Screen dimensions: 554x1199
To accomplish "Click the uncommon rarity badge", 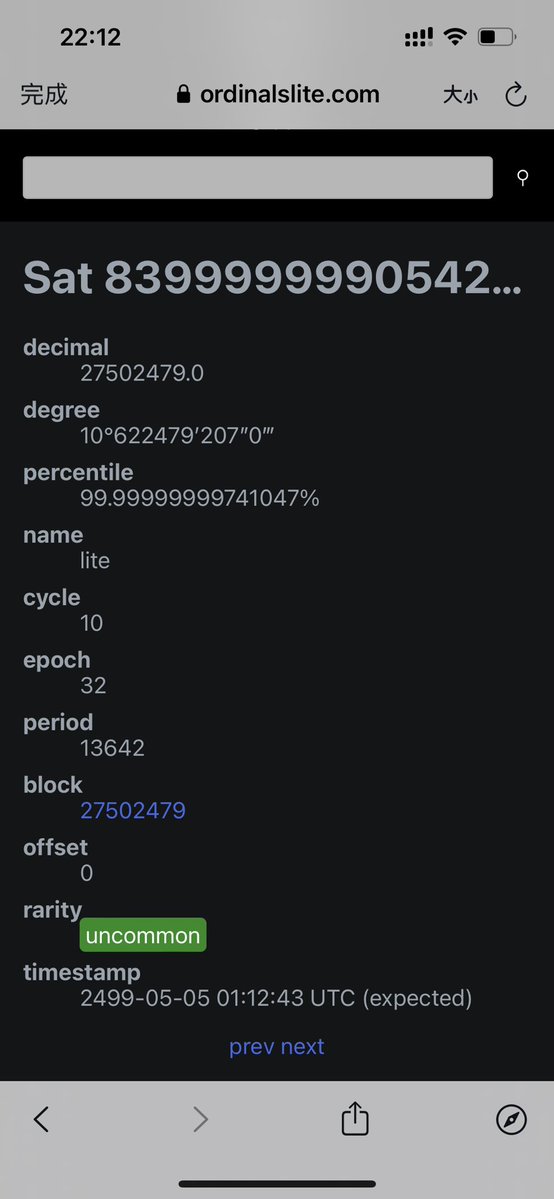I will tap(143, 935).
